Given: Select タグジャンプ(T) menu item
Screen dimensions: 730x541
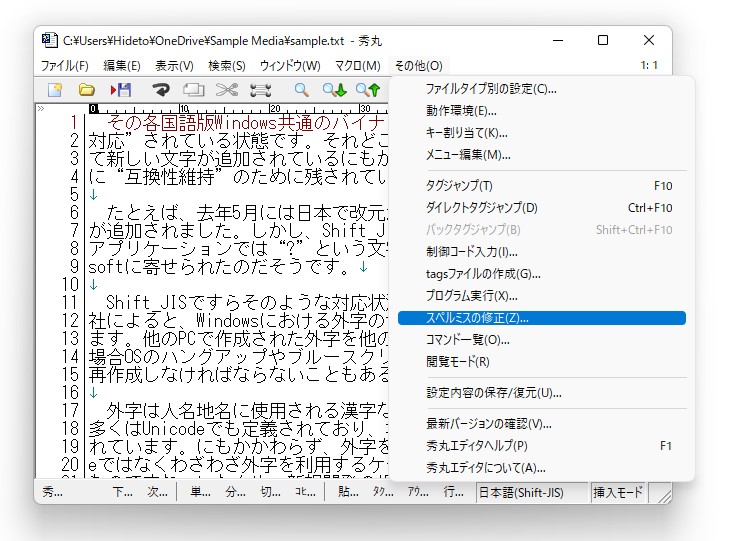Looking at the screenshot, I should click(x=542, y=186).
